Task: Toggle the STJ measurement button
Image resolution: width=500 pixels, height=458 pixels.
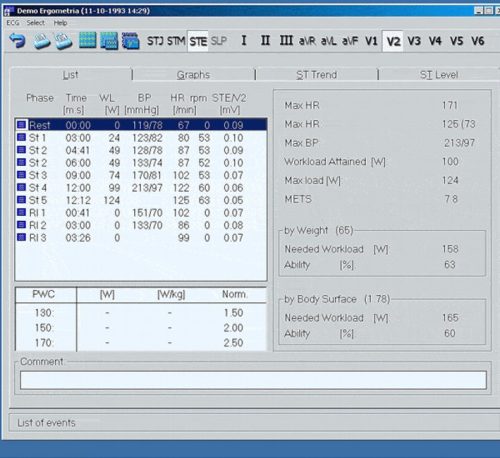Action: tap(155, 41)
